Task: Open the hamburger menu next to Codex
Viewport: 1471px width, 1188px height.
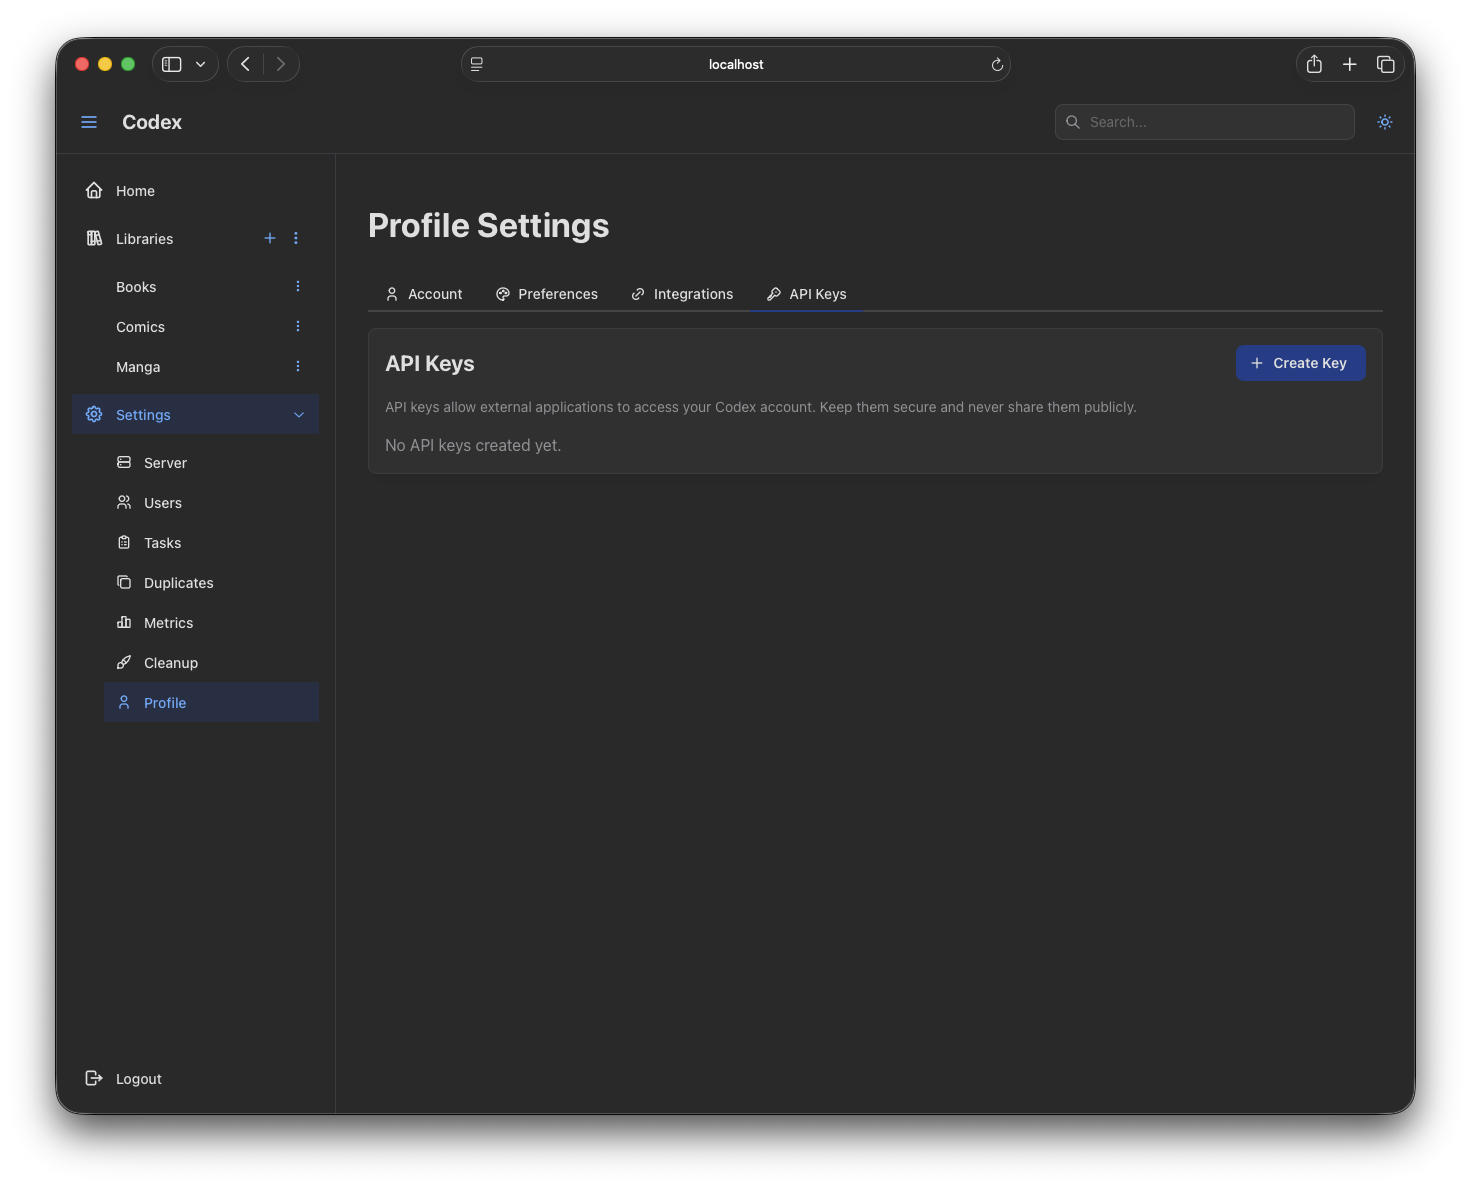Action: tap(89, 121)
